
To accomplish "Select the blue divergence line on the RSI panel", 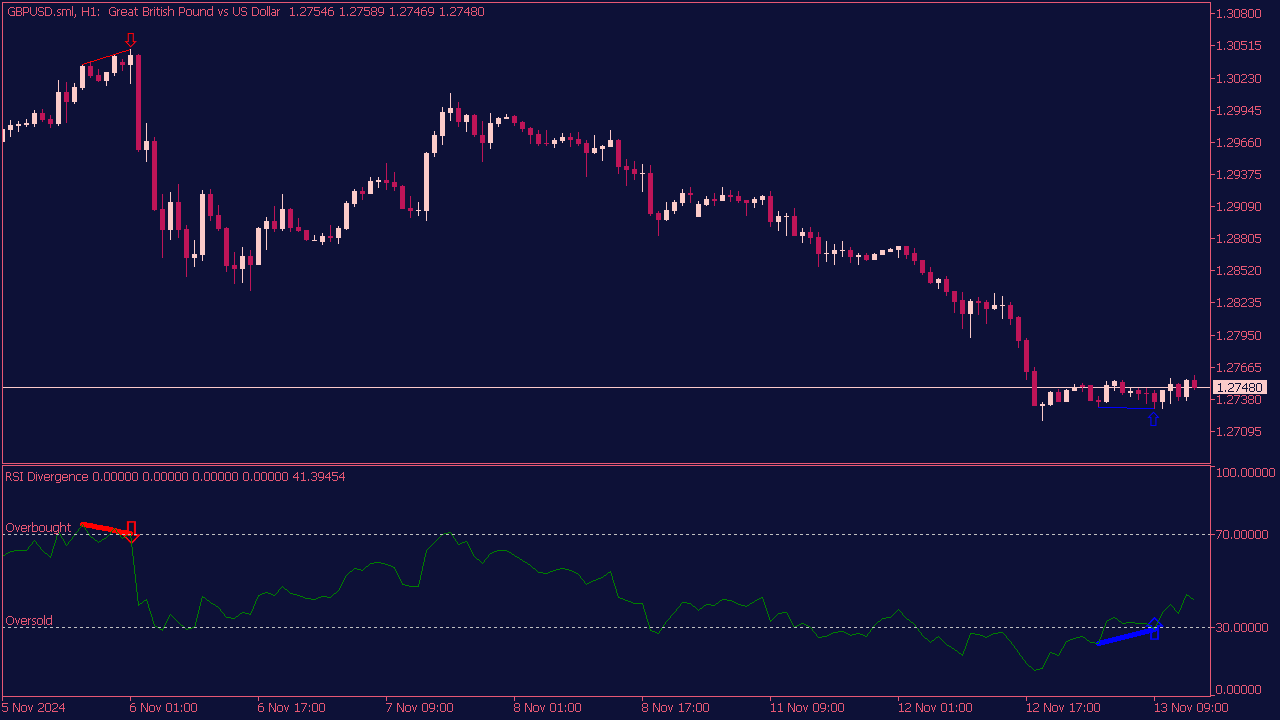I will [x=1127, y=635].
